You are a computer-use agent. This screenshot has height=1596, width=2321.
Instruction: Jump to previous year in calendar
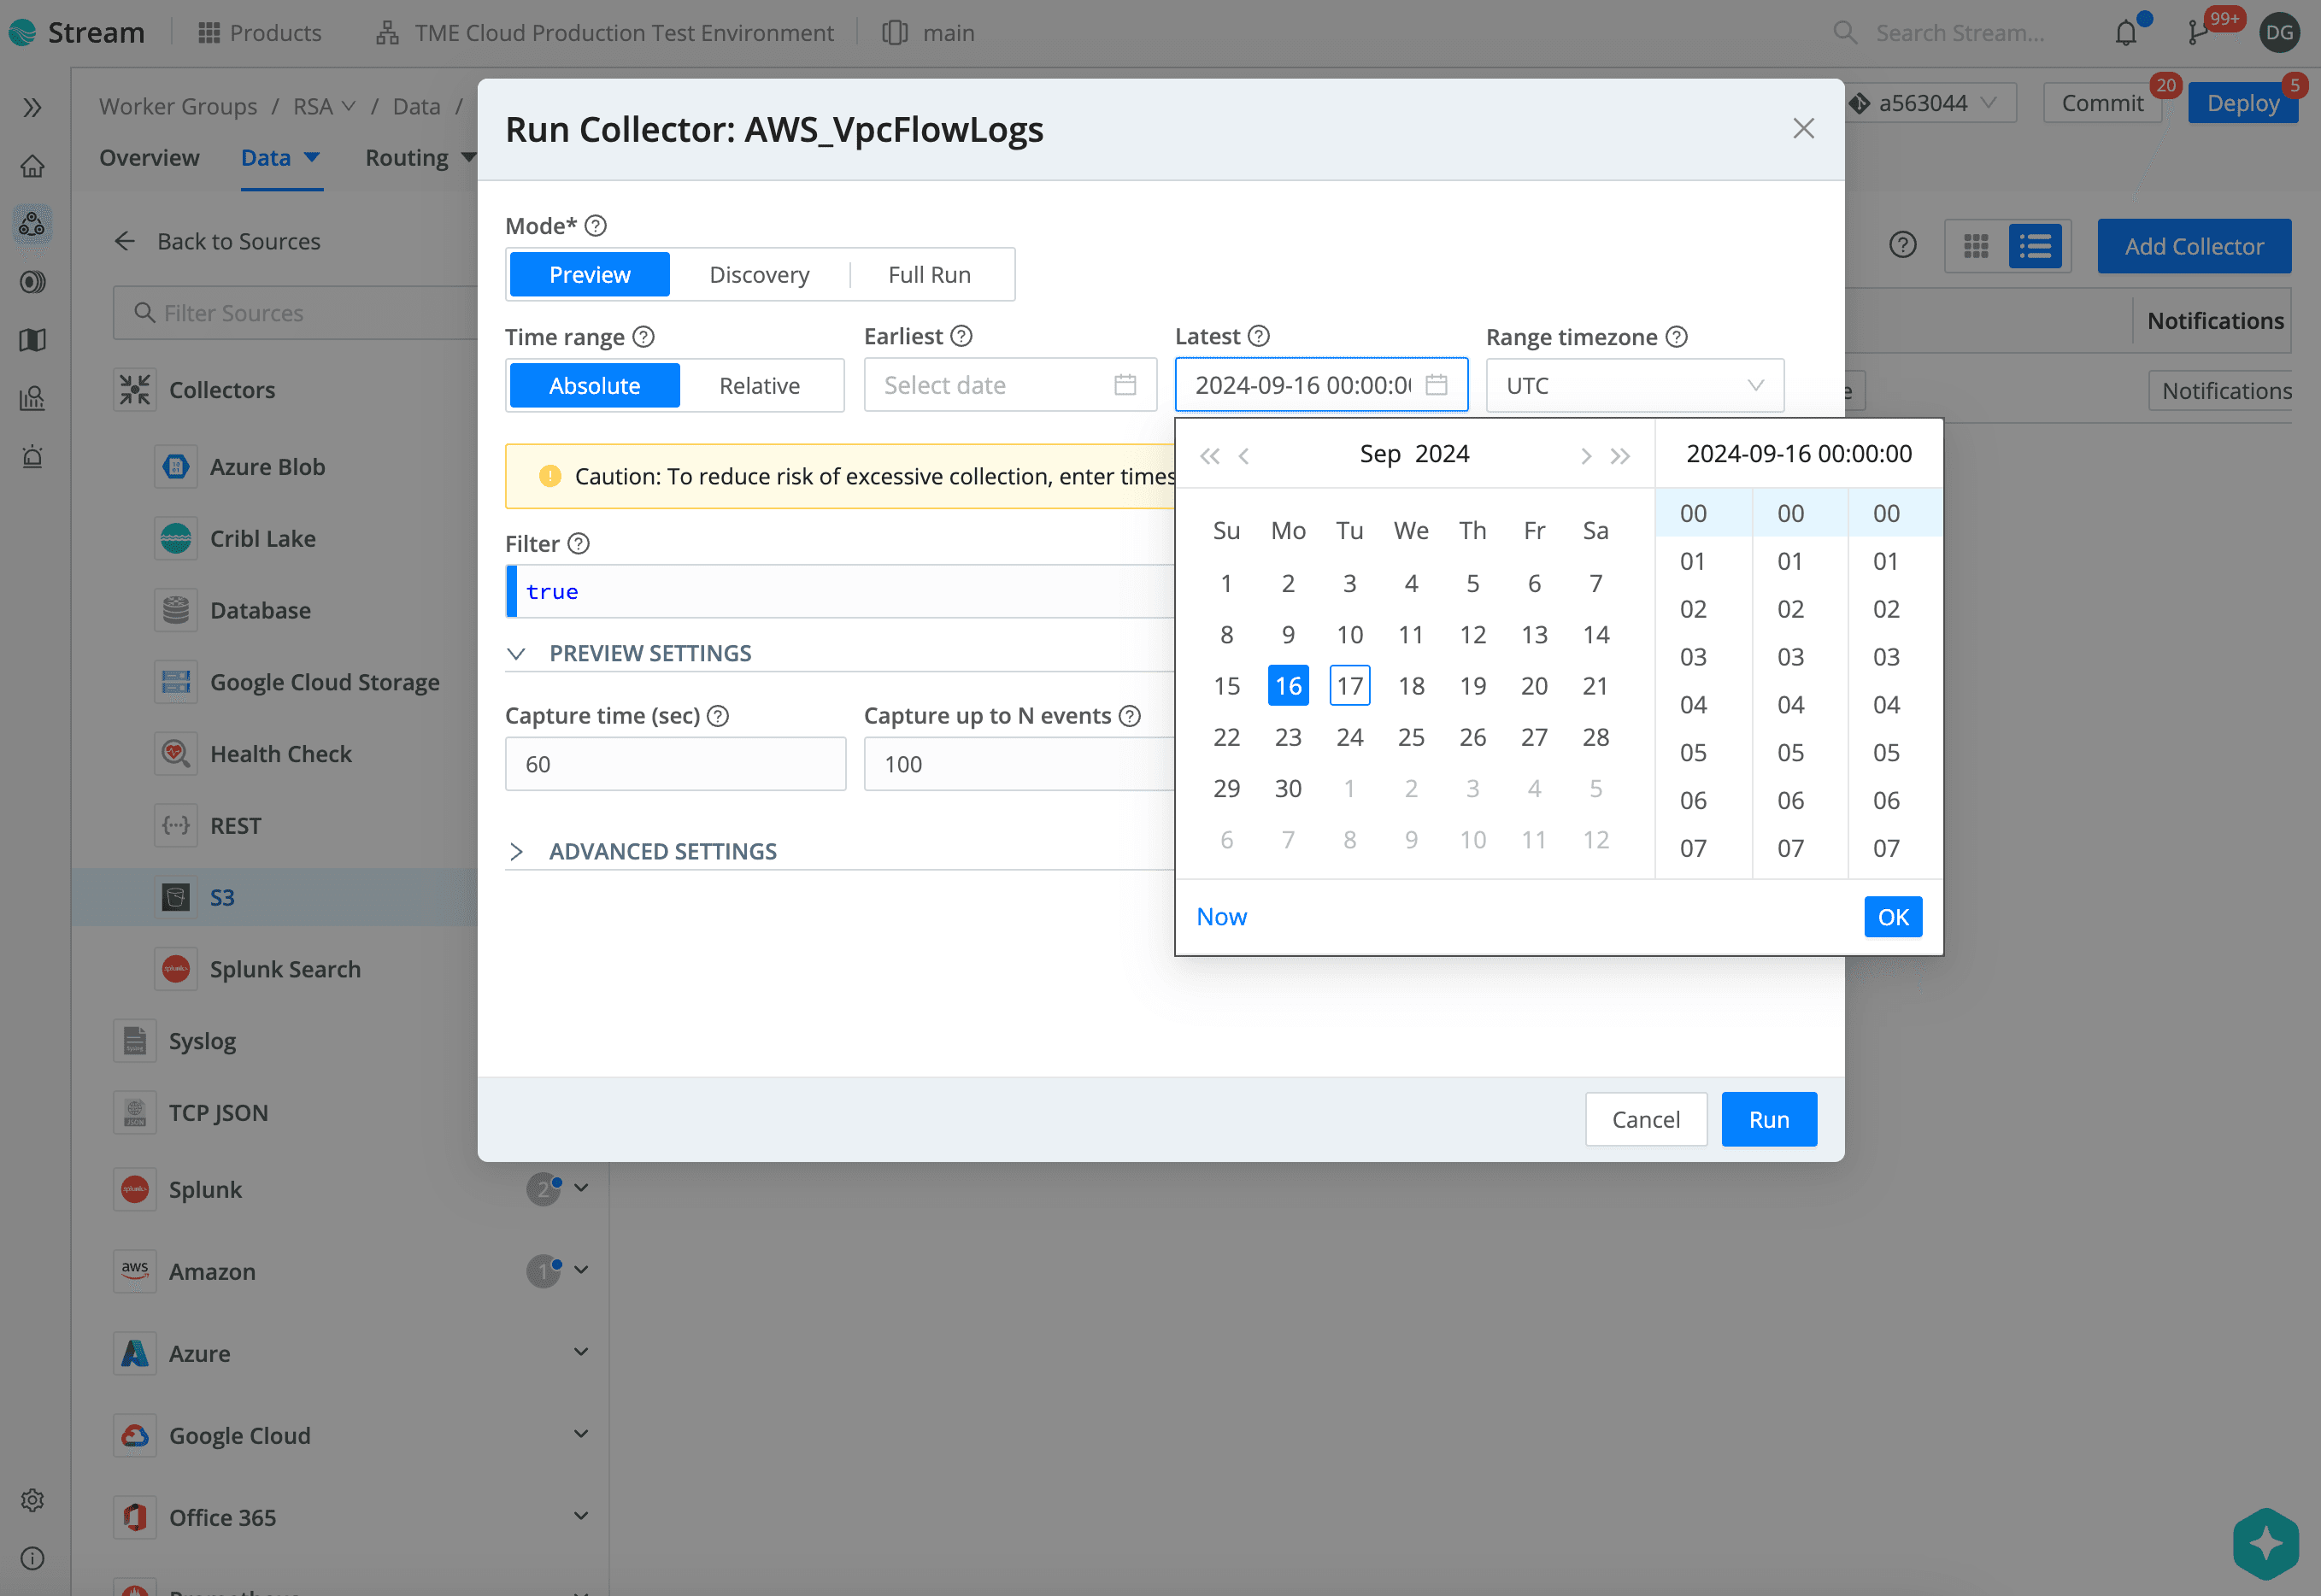click(1209, 456)
